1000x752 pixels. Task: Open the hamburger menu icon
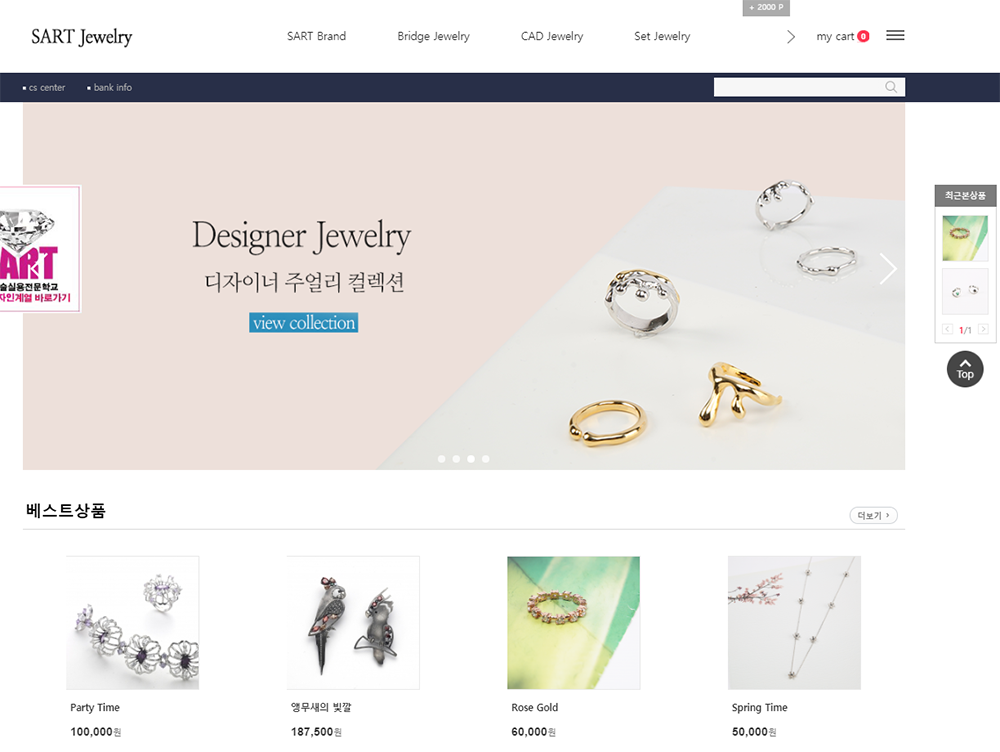(895, 36)
